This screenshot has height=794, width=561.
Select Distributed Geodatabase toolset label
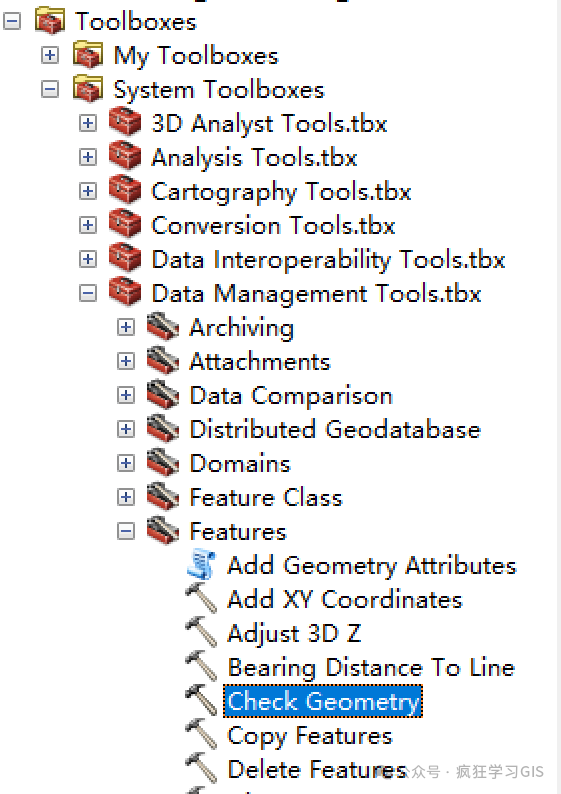point(335,429)
